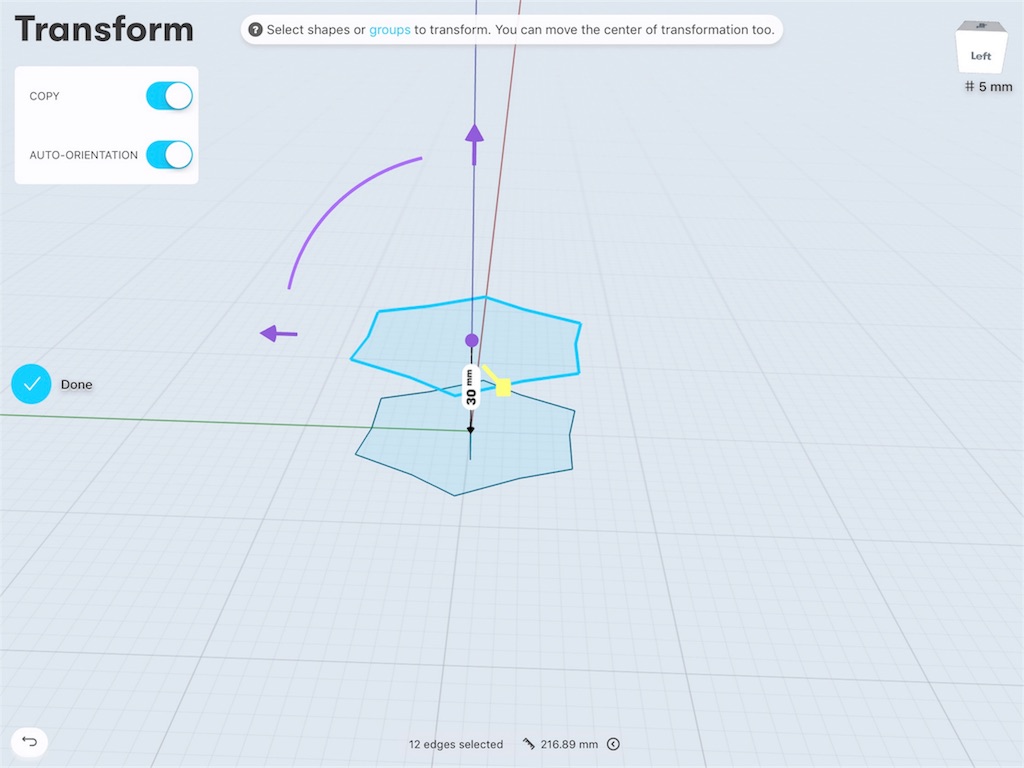This screenshot has height=768, width=1024.
Task: Tap the undo arrow button
Action: click(29, 742)
